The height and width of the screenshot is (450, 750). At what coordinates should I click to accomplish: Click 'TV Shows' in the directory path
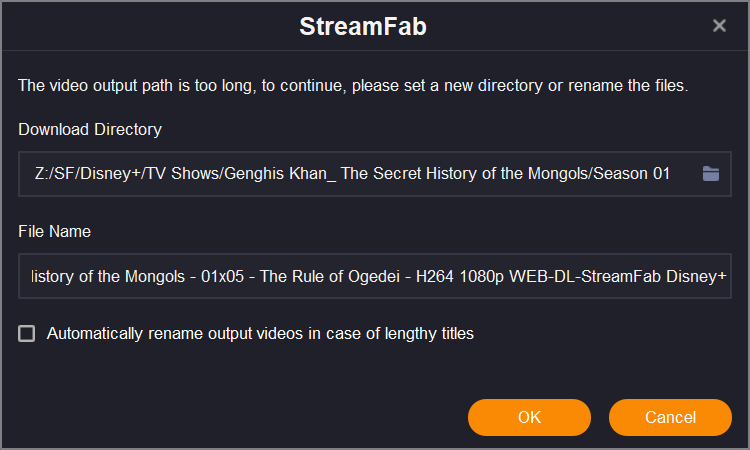click(x=188, y=174)
